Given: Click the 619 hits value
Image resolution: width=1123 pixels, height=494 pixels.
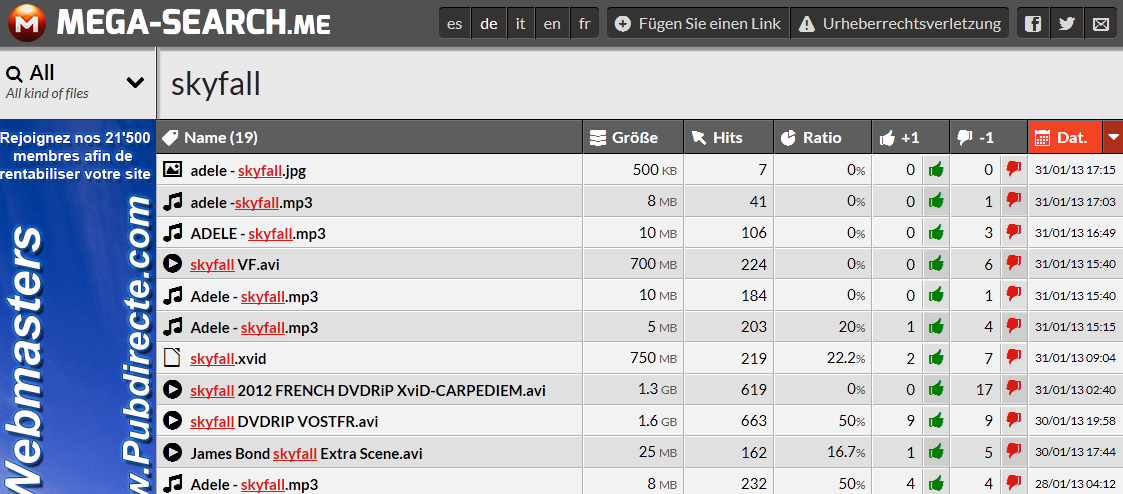Looking at the screenshot, I should click(754, 390).
